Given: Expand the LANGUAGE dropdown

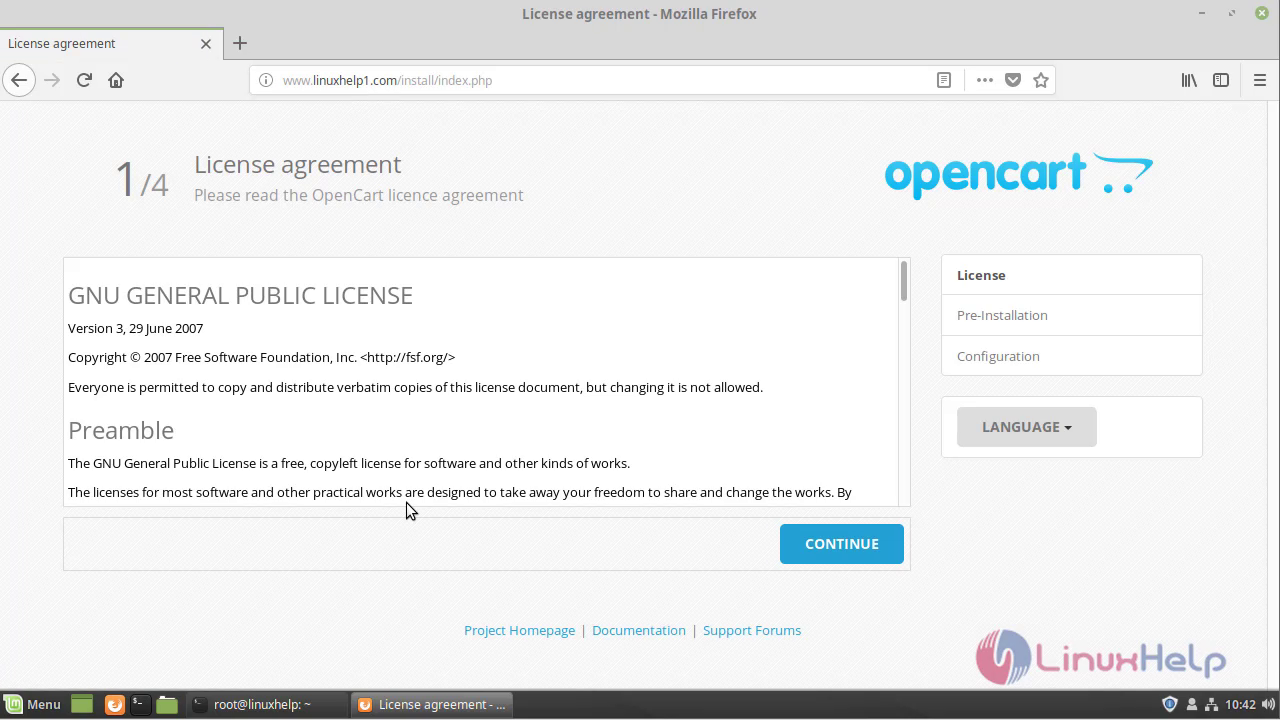Looking at the screenshot, I should pyautogui.click(x=1027, y=427).
